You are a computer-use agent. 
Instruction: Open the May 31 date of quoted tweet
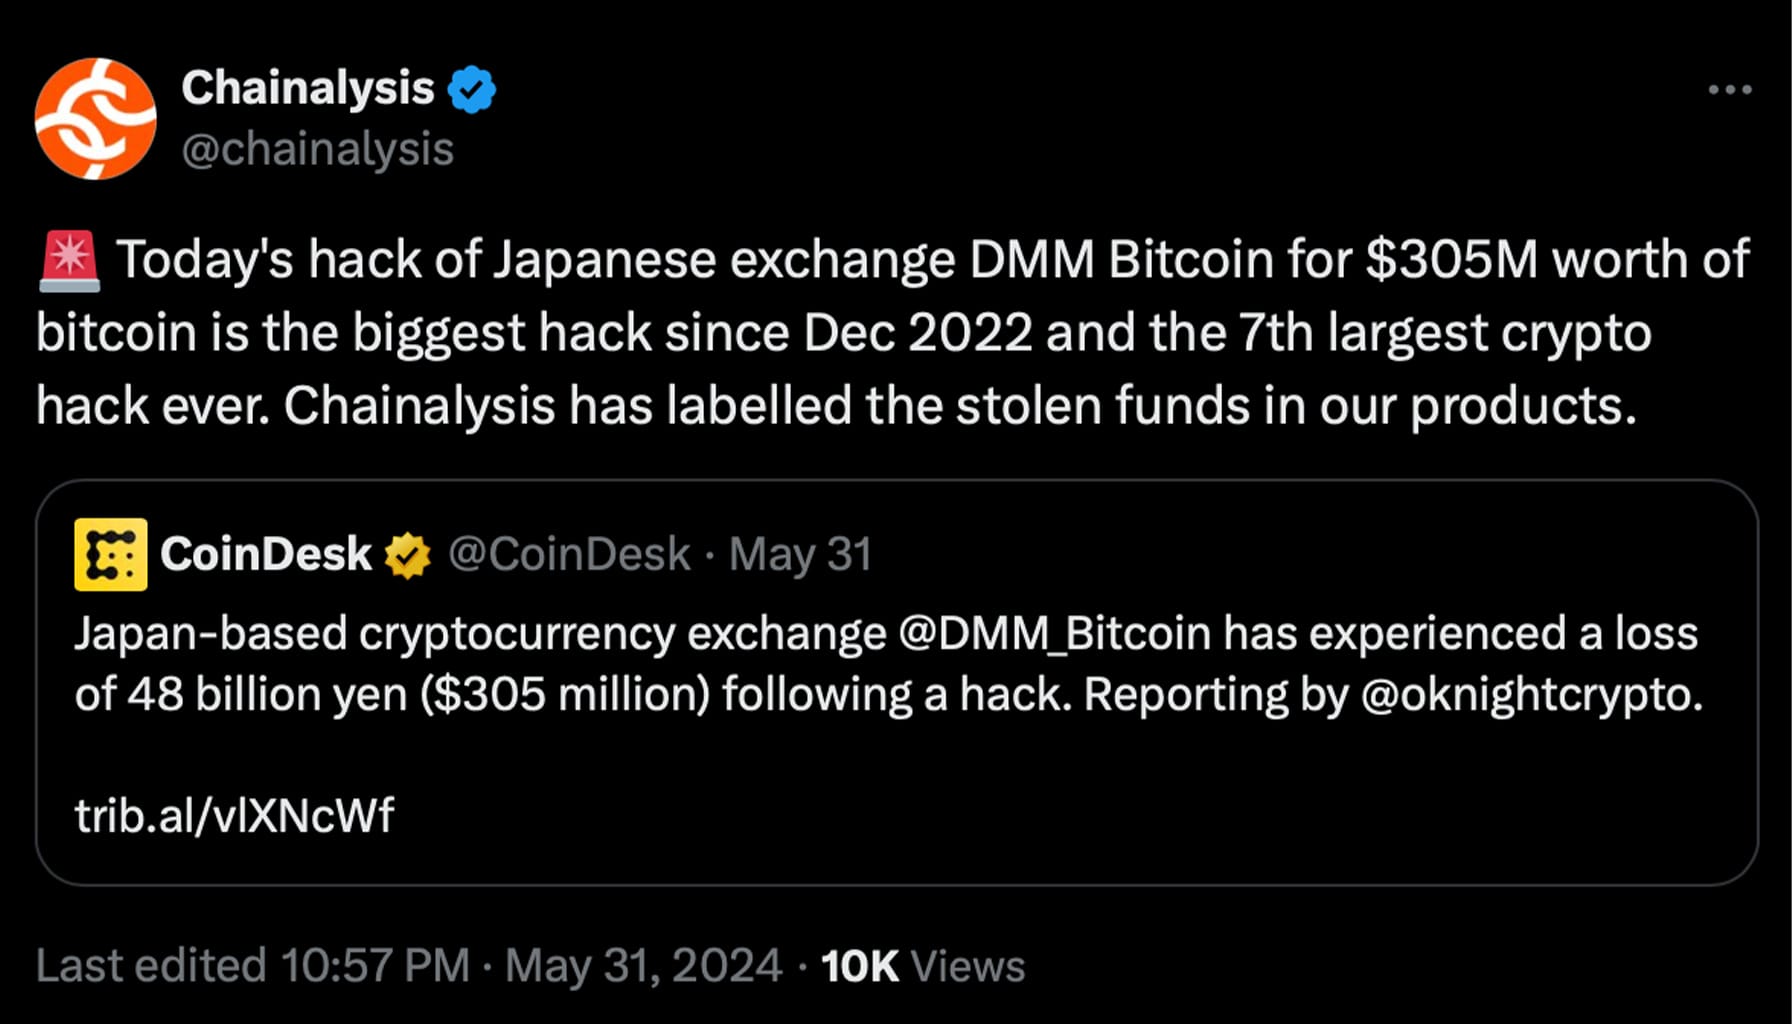coord(800,554)
